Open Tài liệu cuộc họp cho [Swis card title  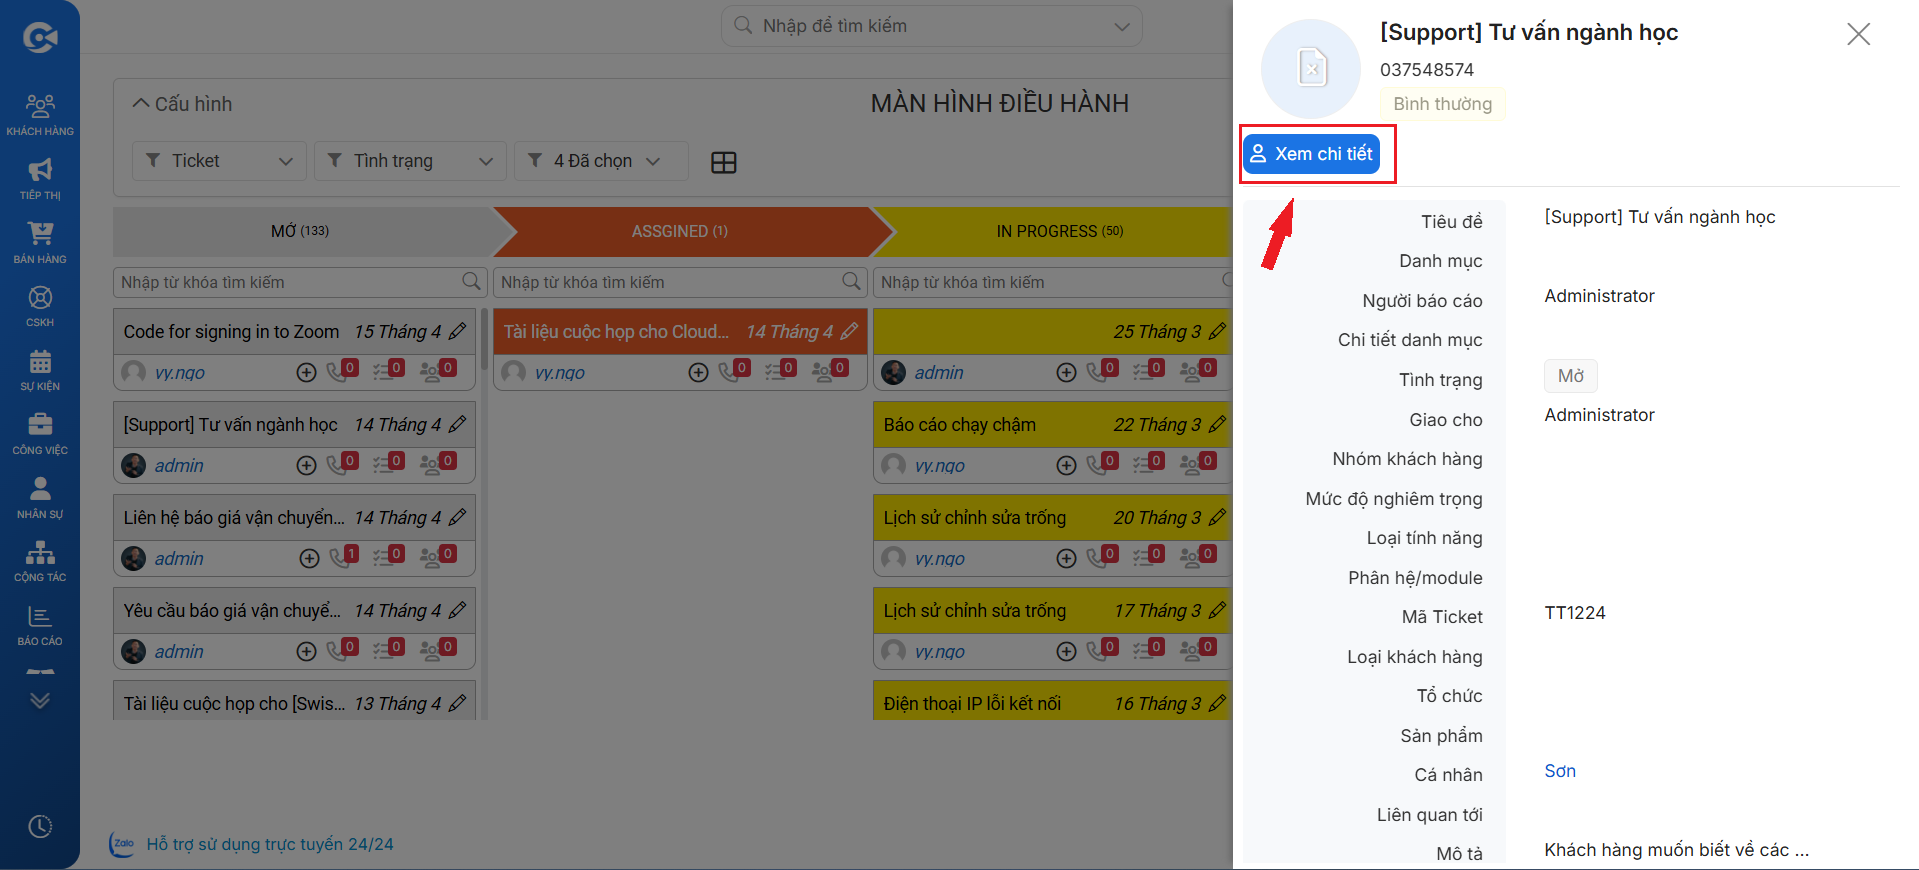(234, 703)
